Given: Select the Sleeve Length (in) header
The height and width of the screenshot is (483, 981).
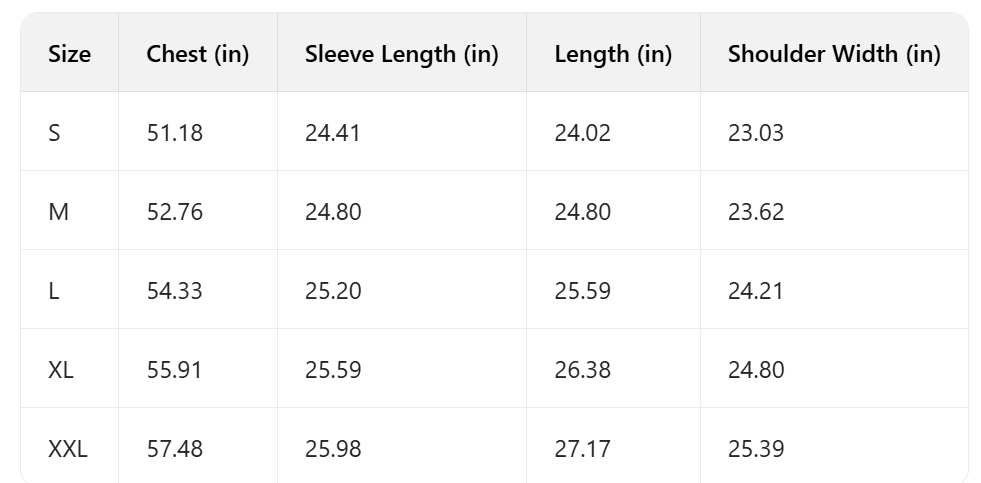Looking at the screenshot, I should point(401,54).
